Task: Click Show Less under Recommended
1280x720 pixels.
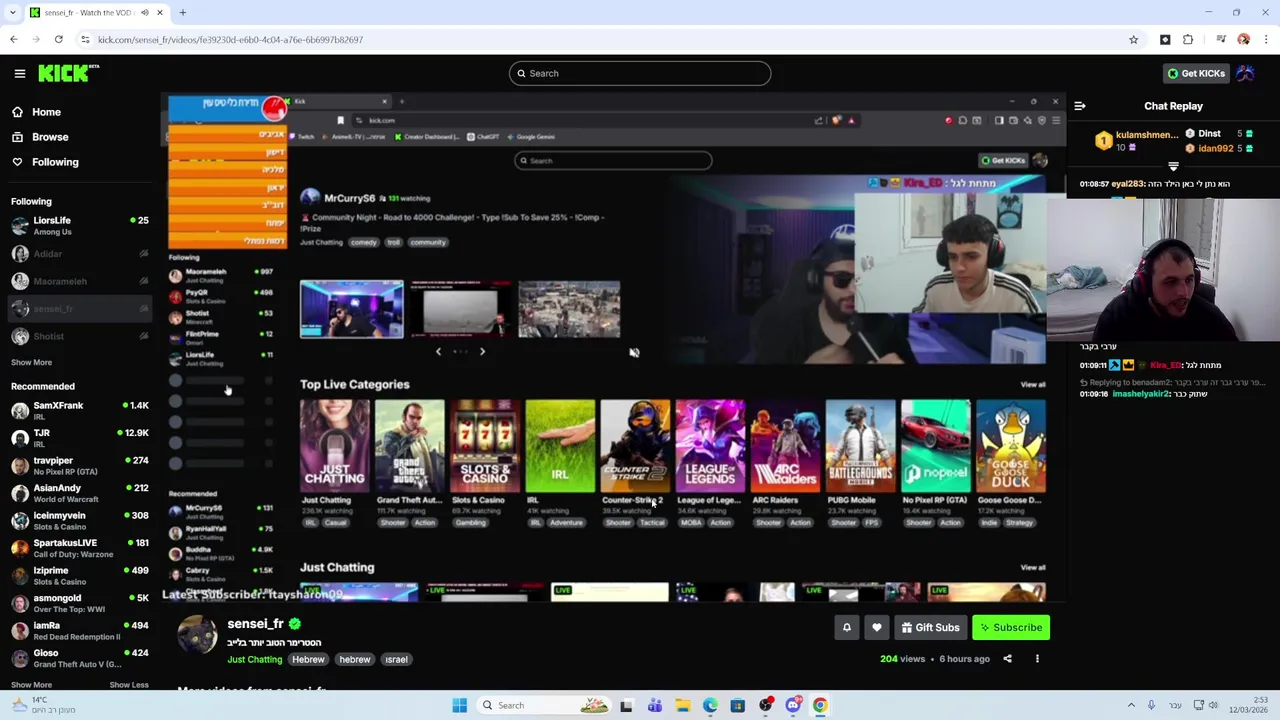Action: pos(128,685)
